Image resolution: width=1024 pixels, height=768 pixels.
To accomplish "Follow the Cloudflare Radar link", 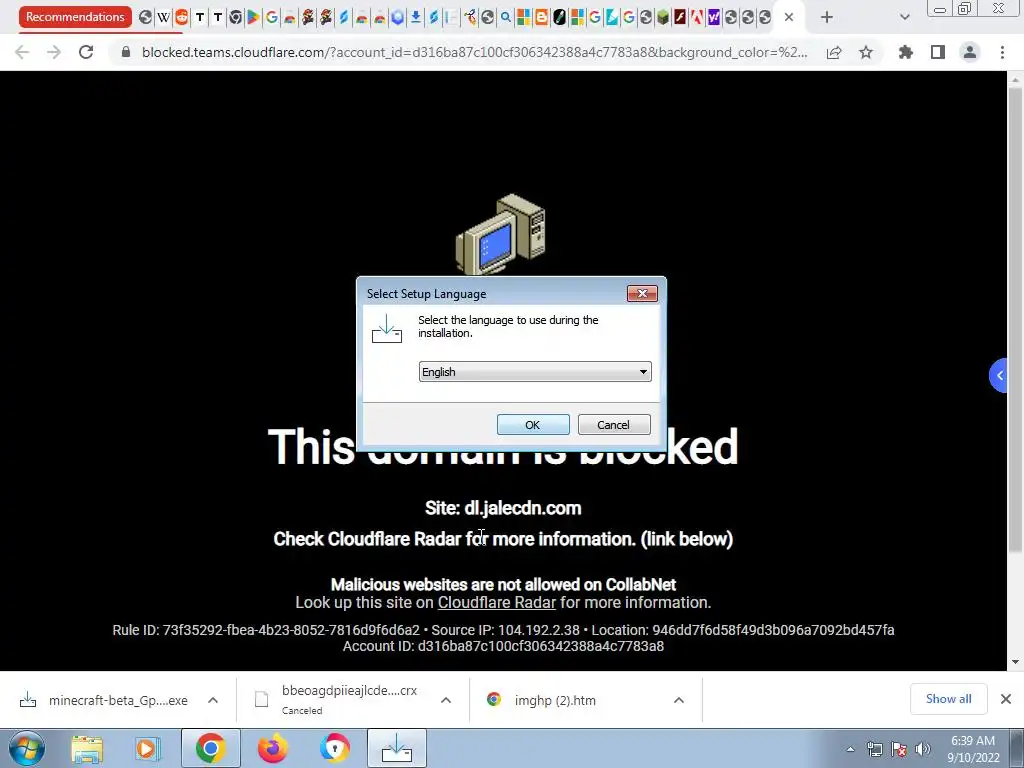I will [x=496, y=602].
